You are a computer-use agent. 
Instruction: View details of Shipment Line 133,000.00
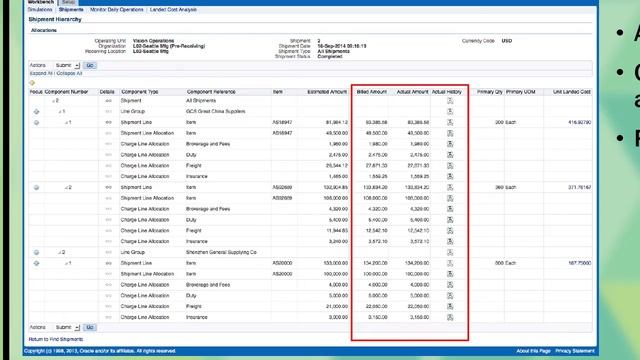tap(108, 263)
